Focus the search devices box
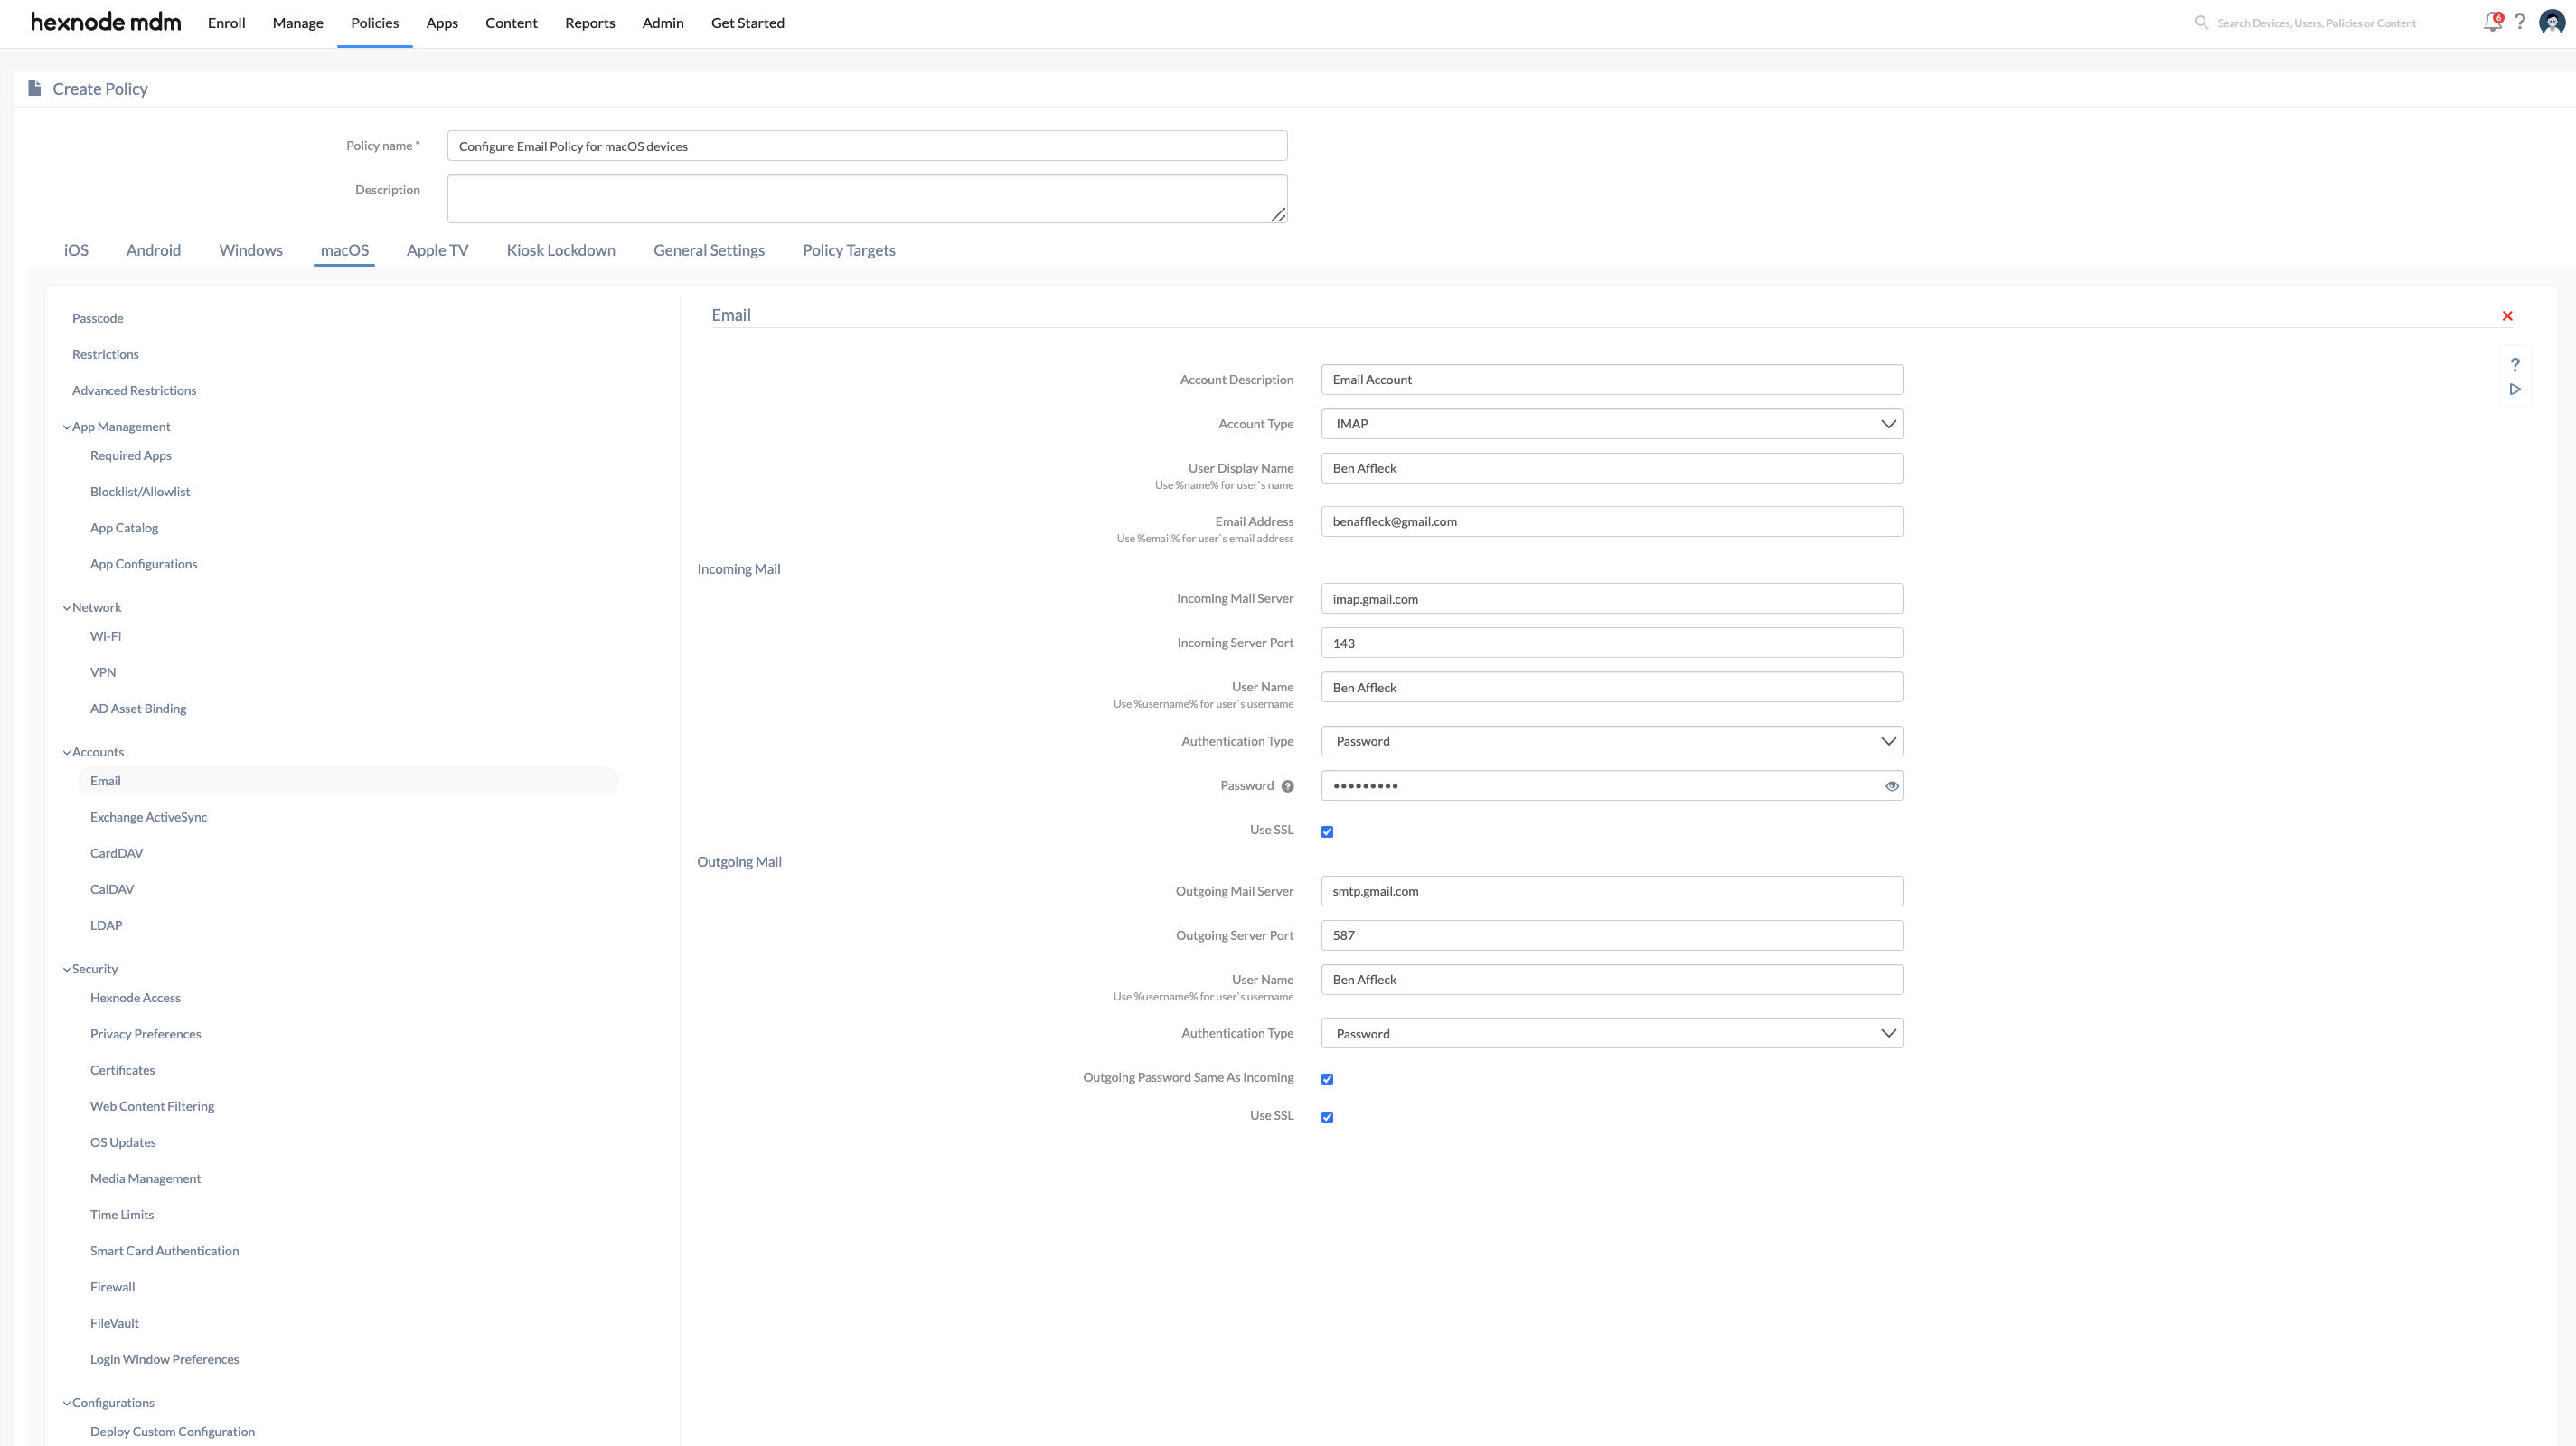Image resolution: width=2576 pixels, height=1446 pixels. 2316,22
